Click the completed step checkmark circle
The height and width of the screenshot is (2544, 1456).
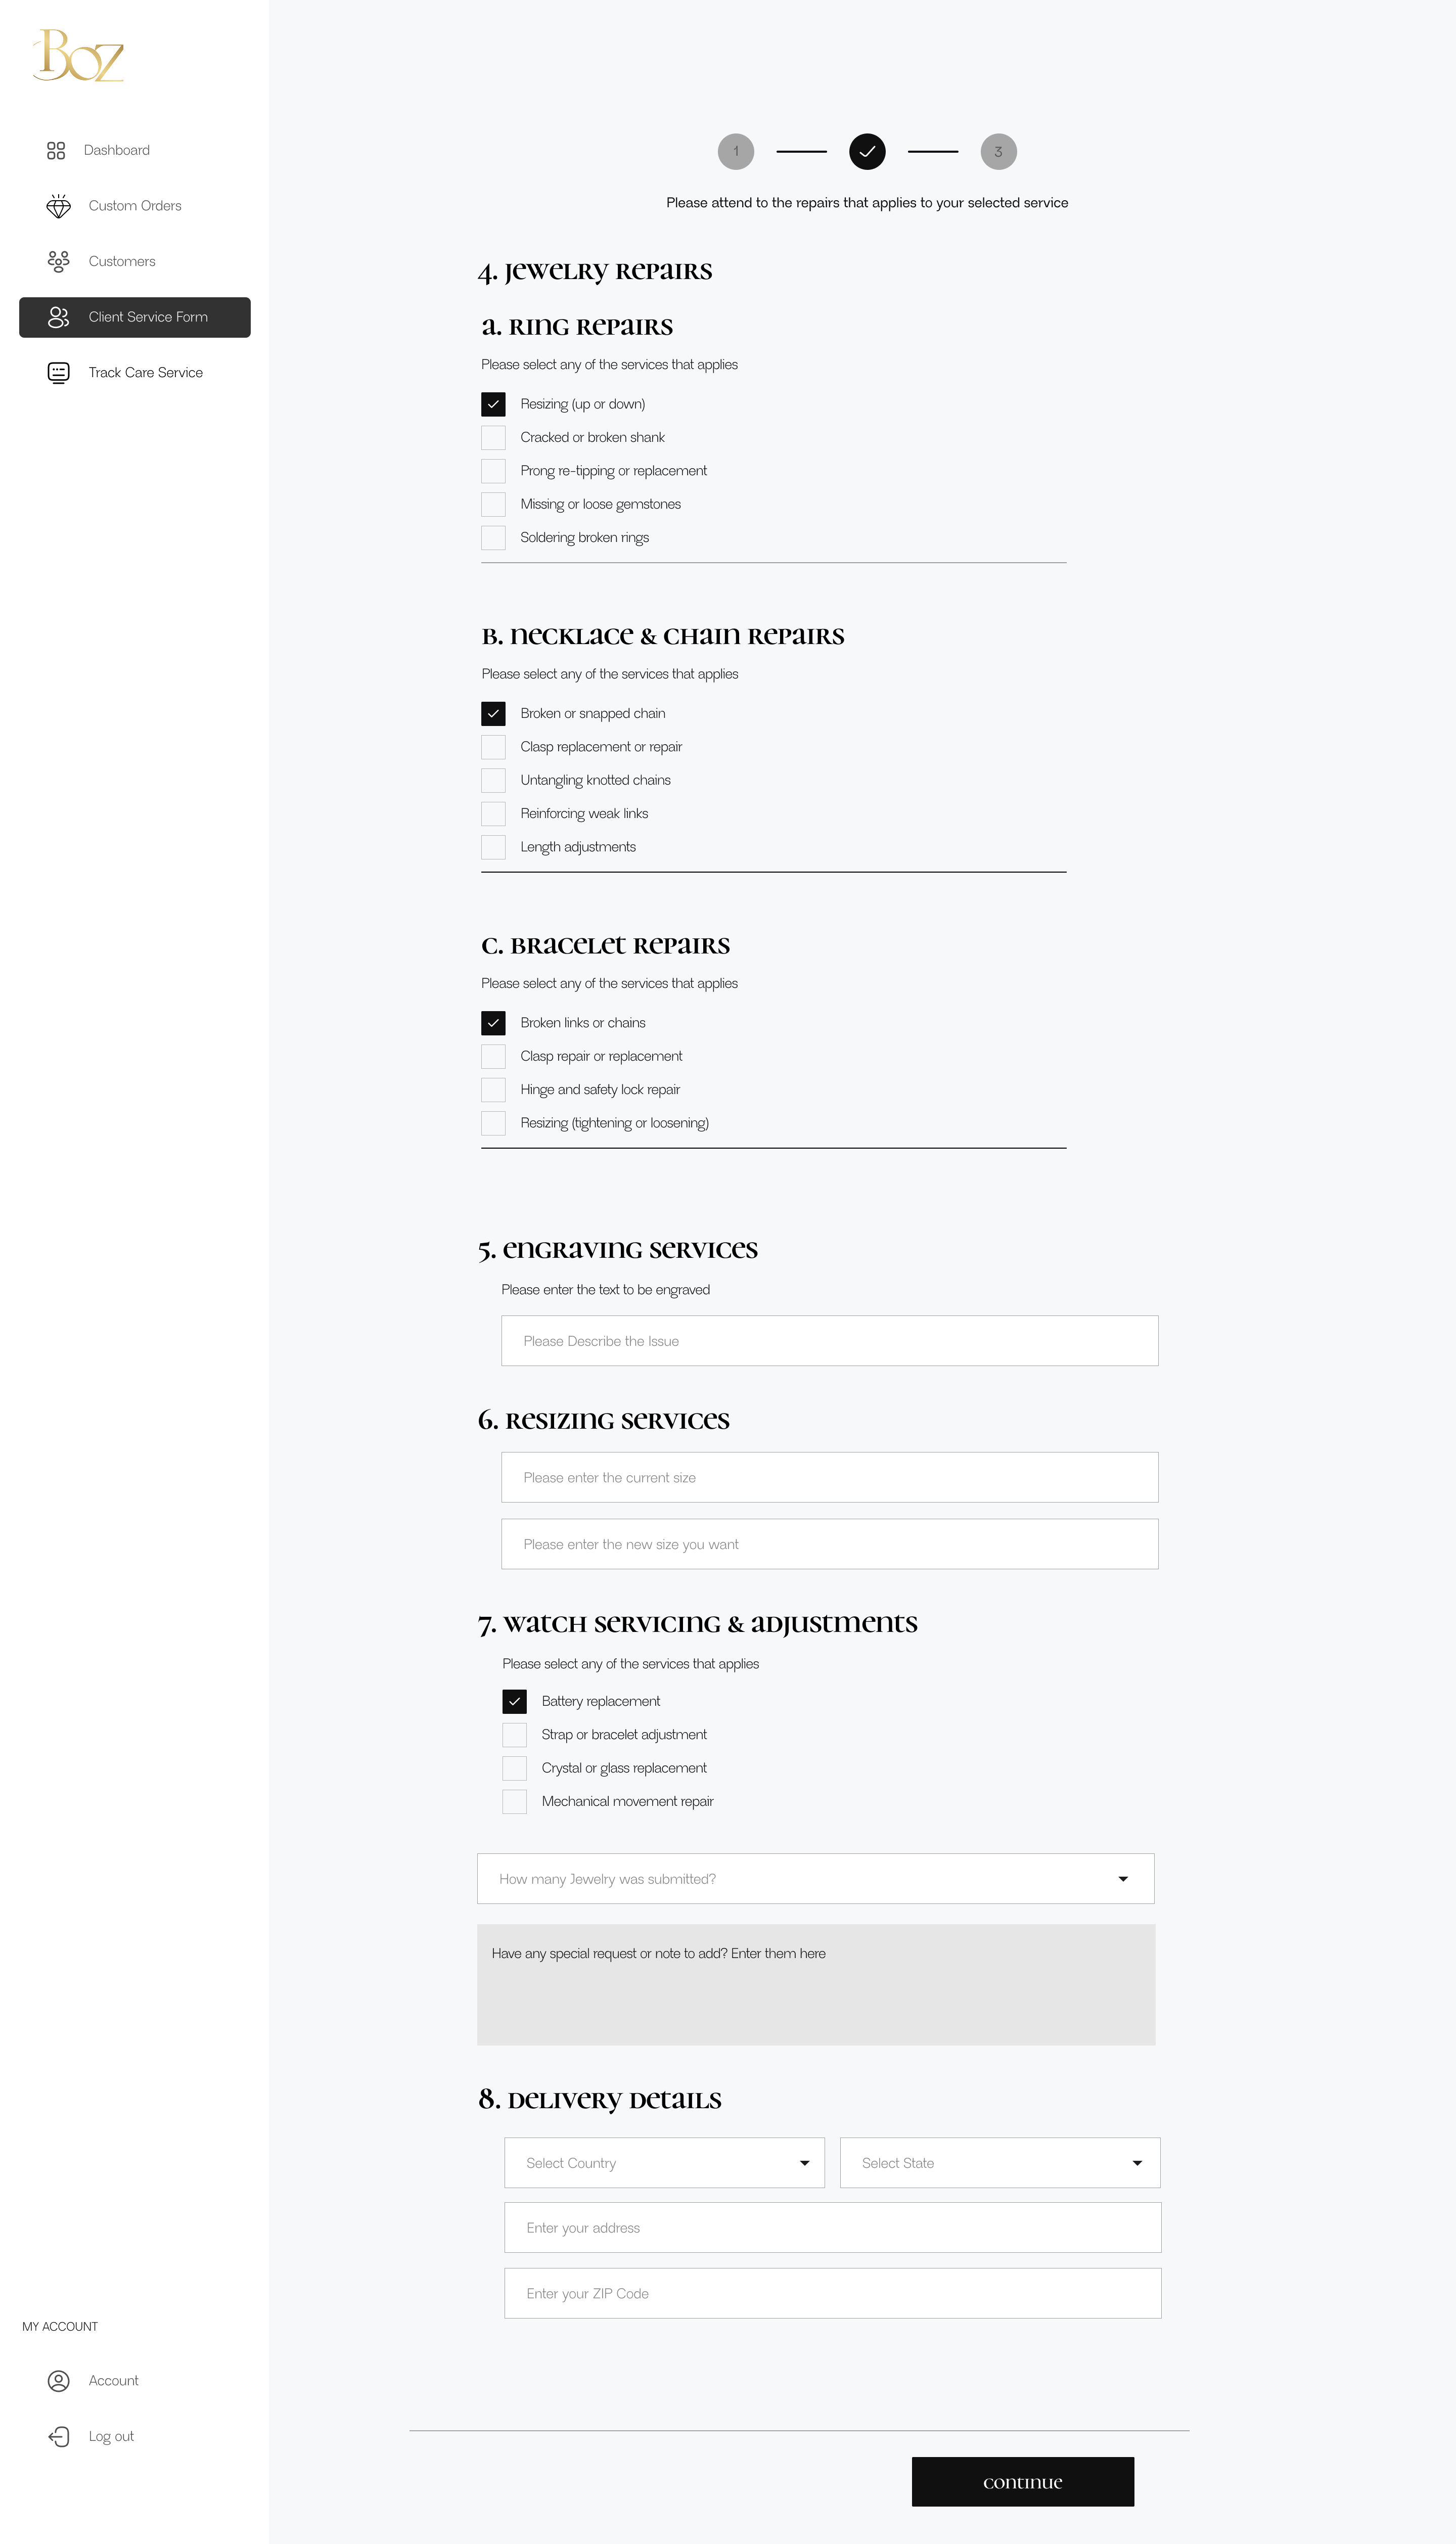867,152
